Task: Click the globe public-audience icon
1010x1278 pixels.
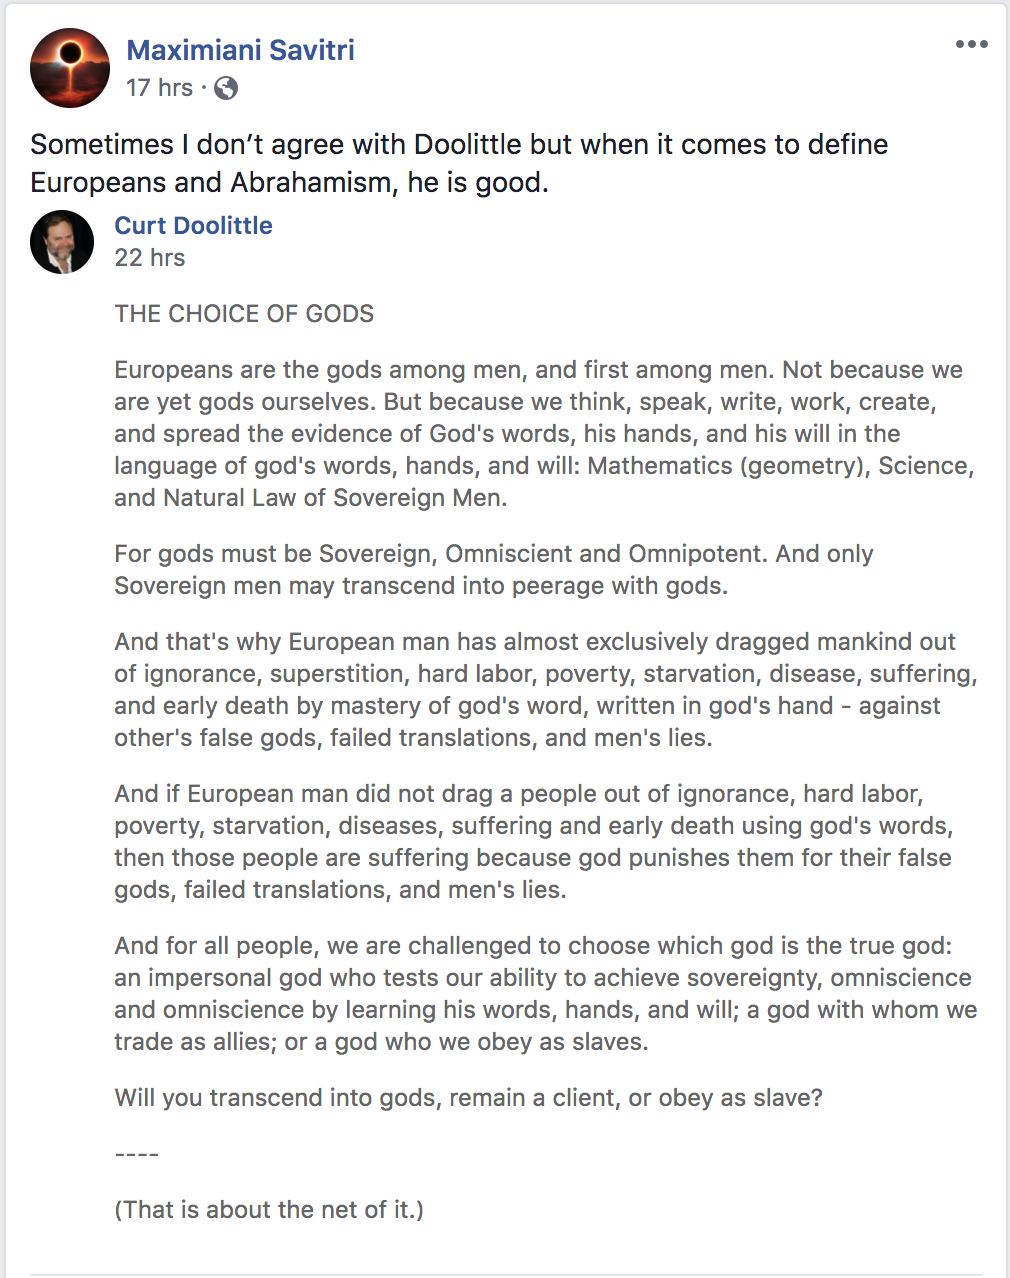Action: pos(227,88)
